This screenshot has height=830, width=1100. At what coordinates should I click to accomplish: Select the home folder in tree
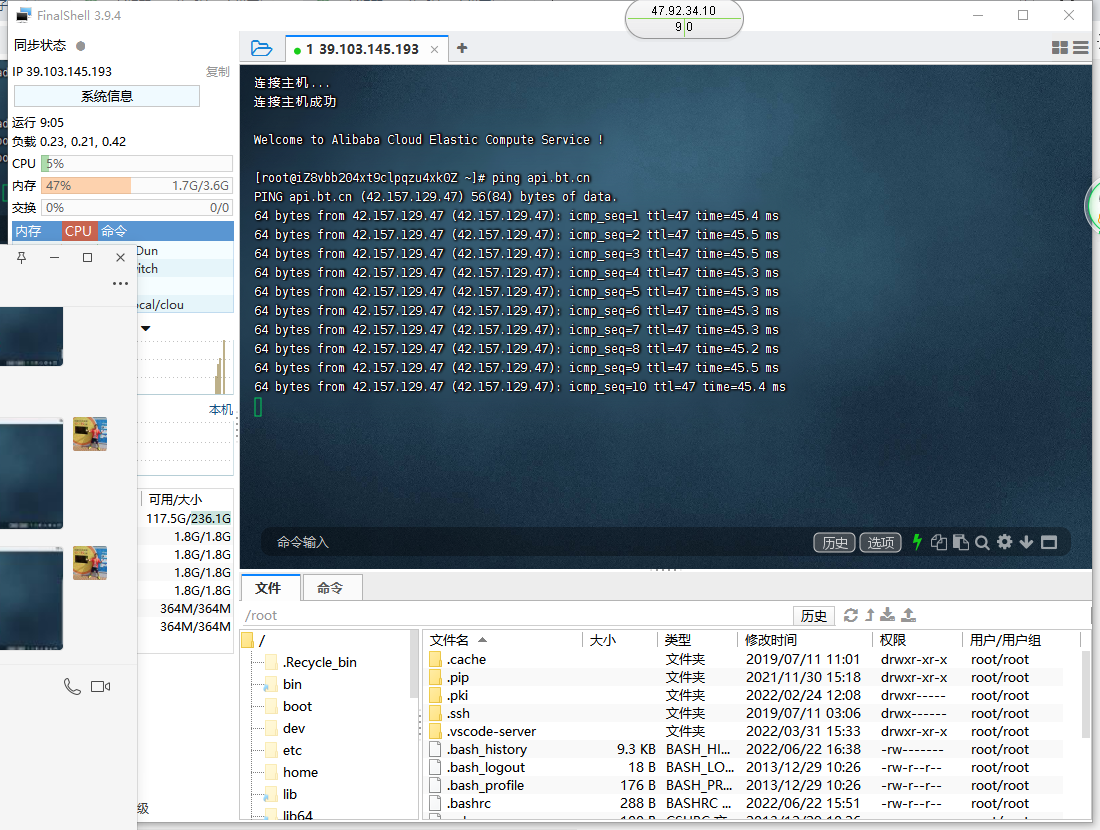pyautogui.click(x=292, y=772)
